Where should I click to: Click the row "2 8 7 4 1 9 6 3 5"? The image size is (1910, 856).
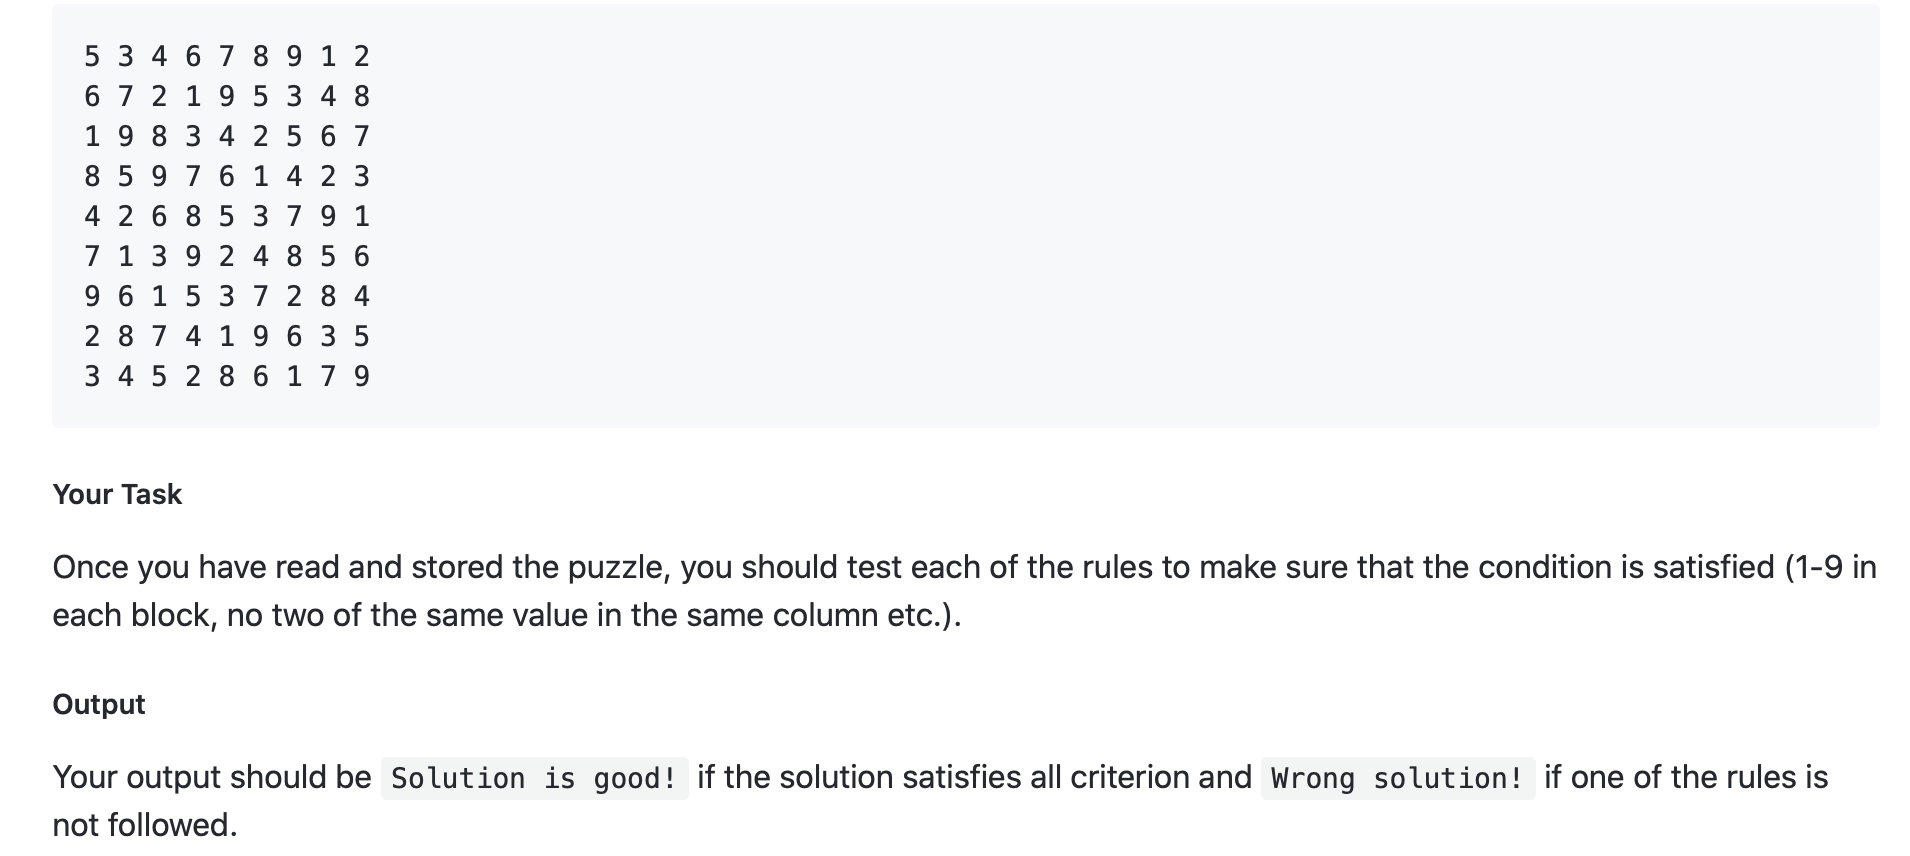click(227, 336)
